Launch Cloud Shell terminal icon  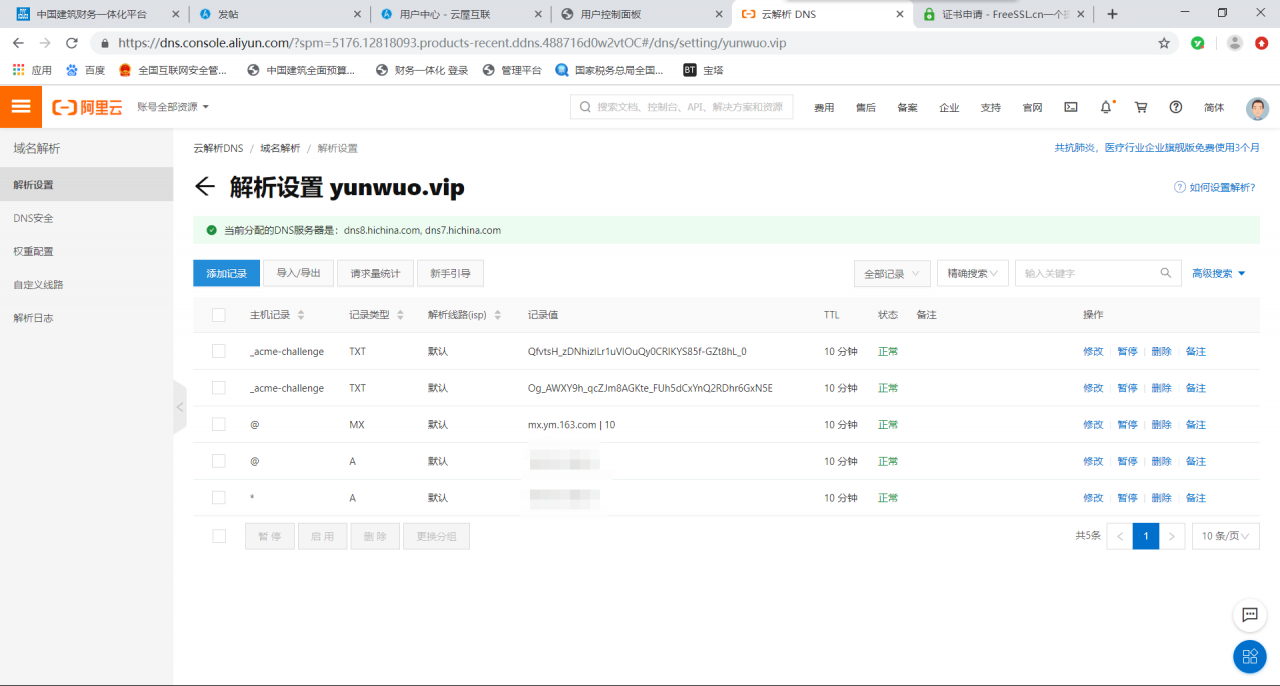point(1071,107)
